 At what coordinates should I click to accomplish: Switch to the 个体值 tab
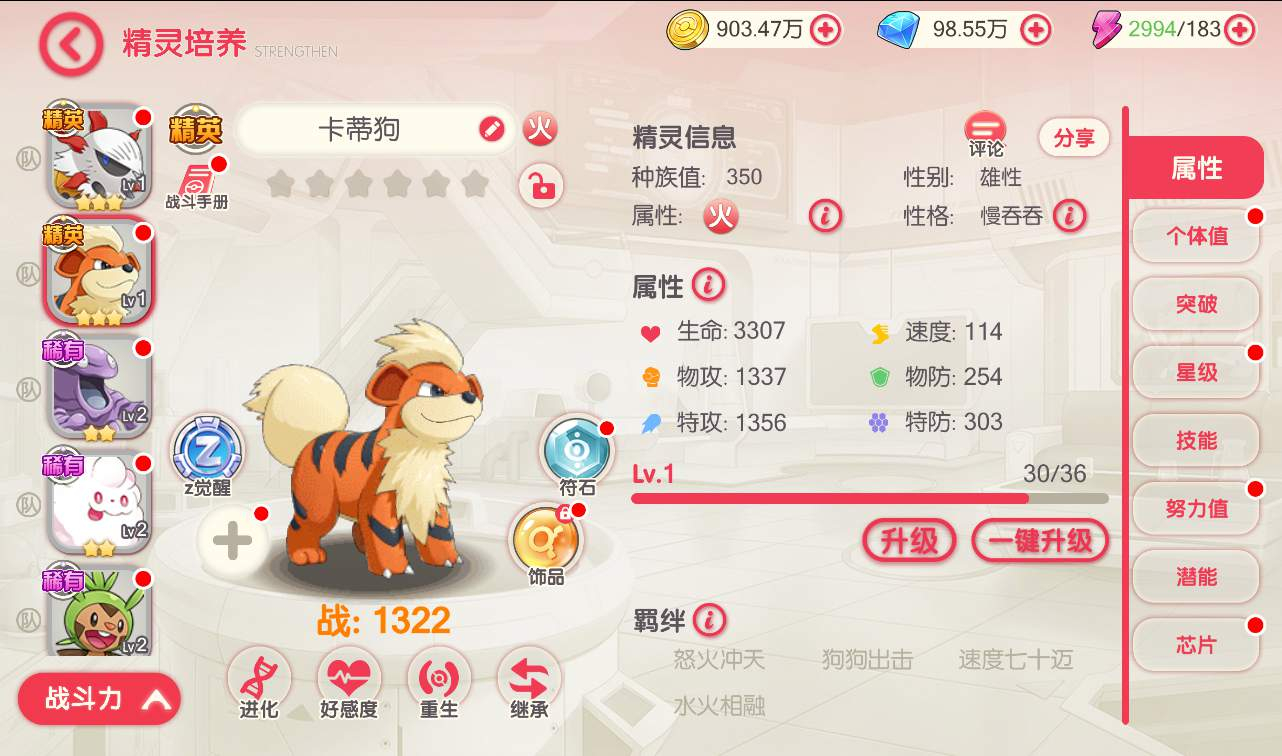click(1196, 236)
